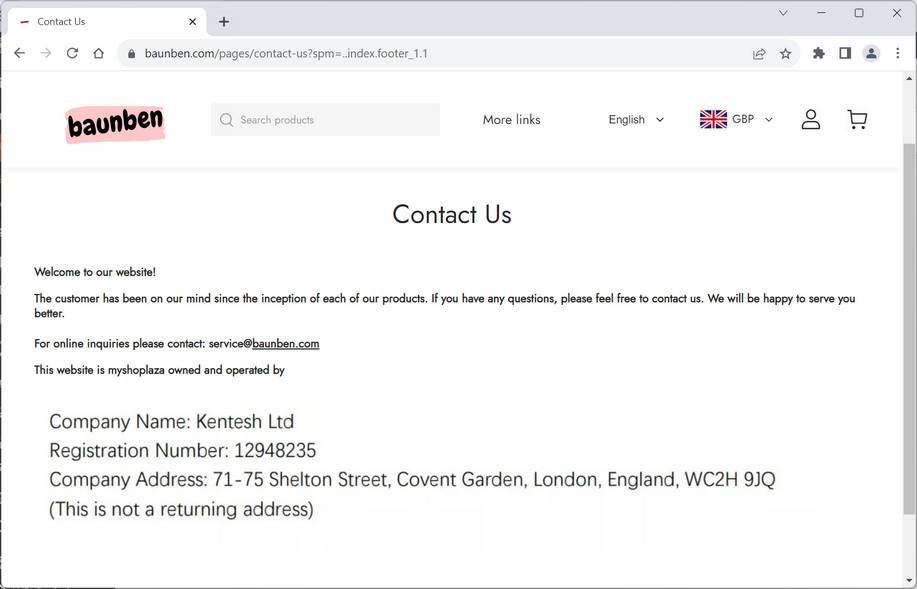Open the English language dropdown

[x=634, y=119]
